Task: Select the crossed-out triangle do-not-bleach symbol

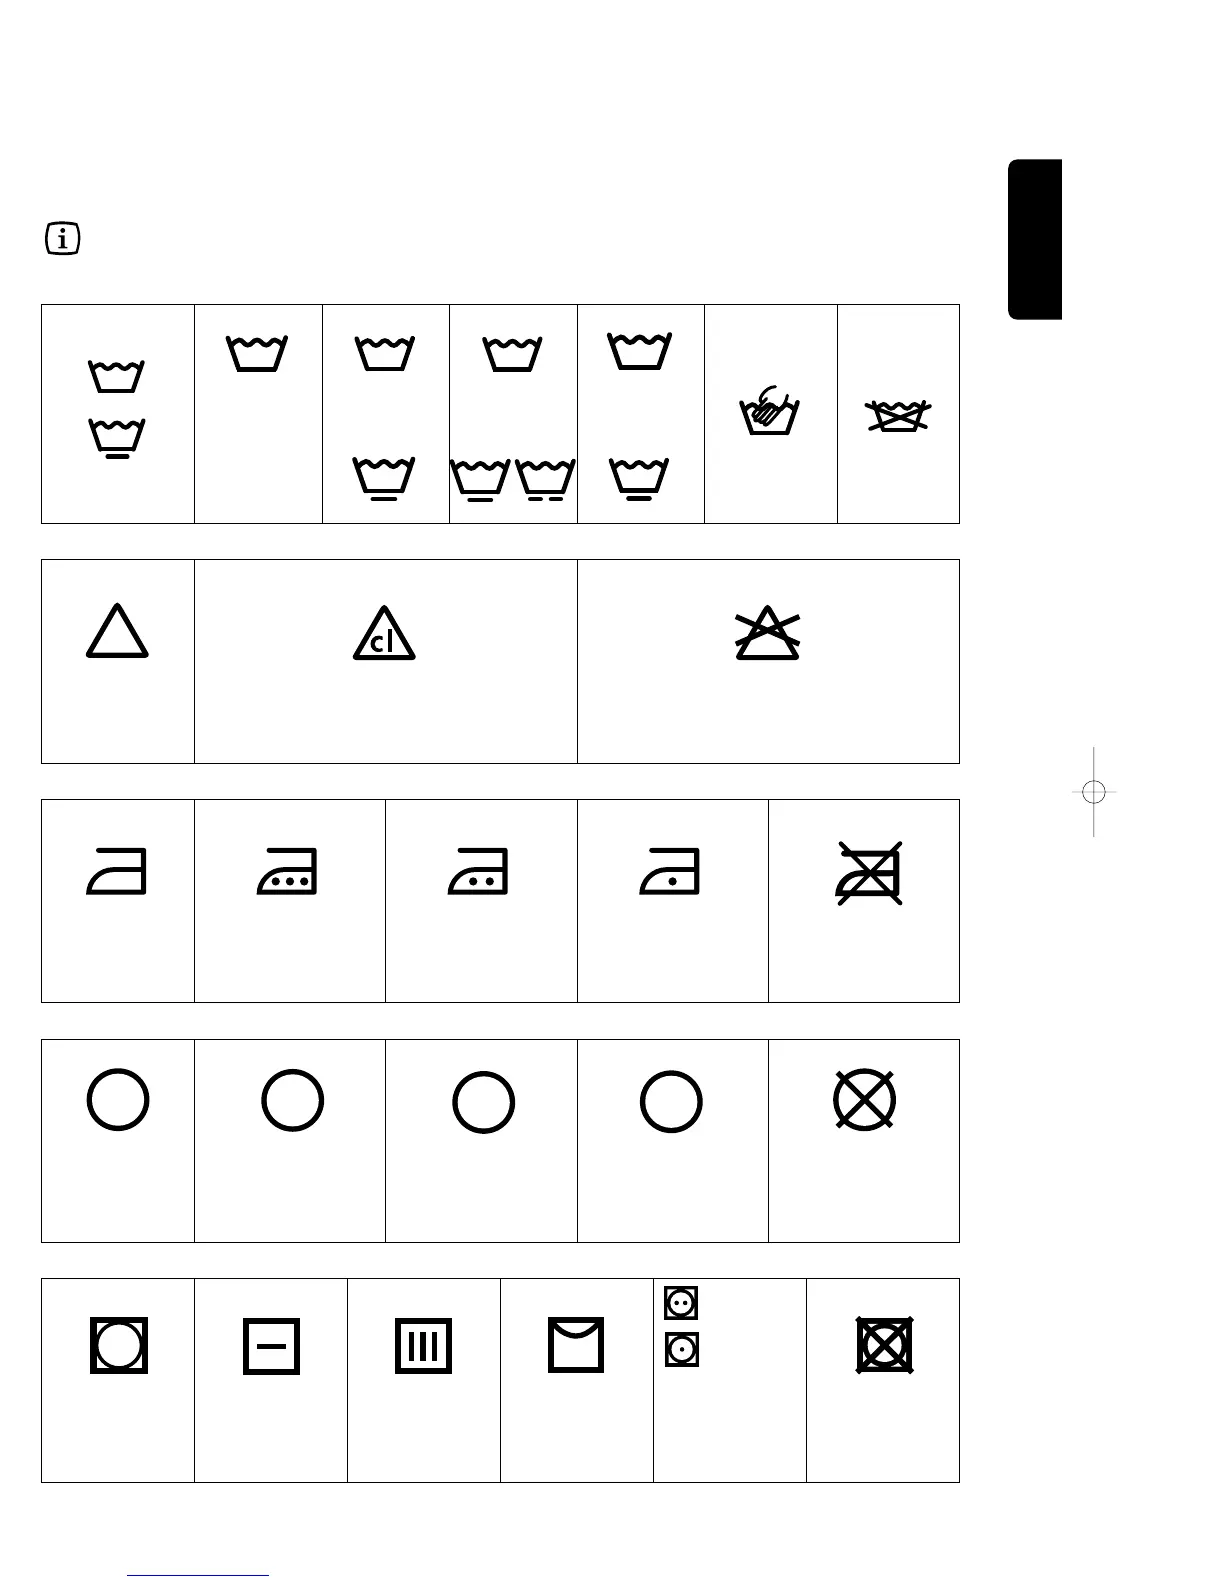Action: [x=768, y=633]
